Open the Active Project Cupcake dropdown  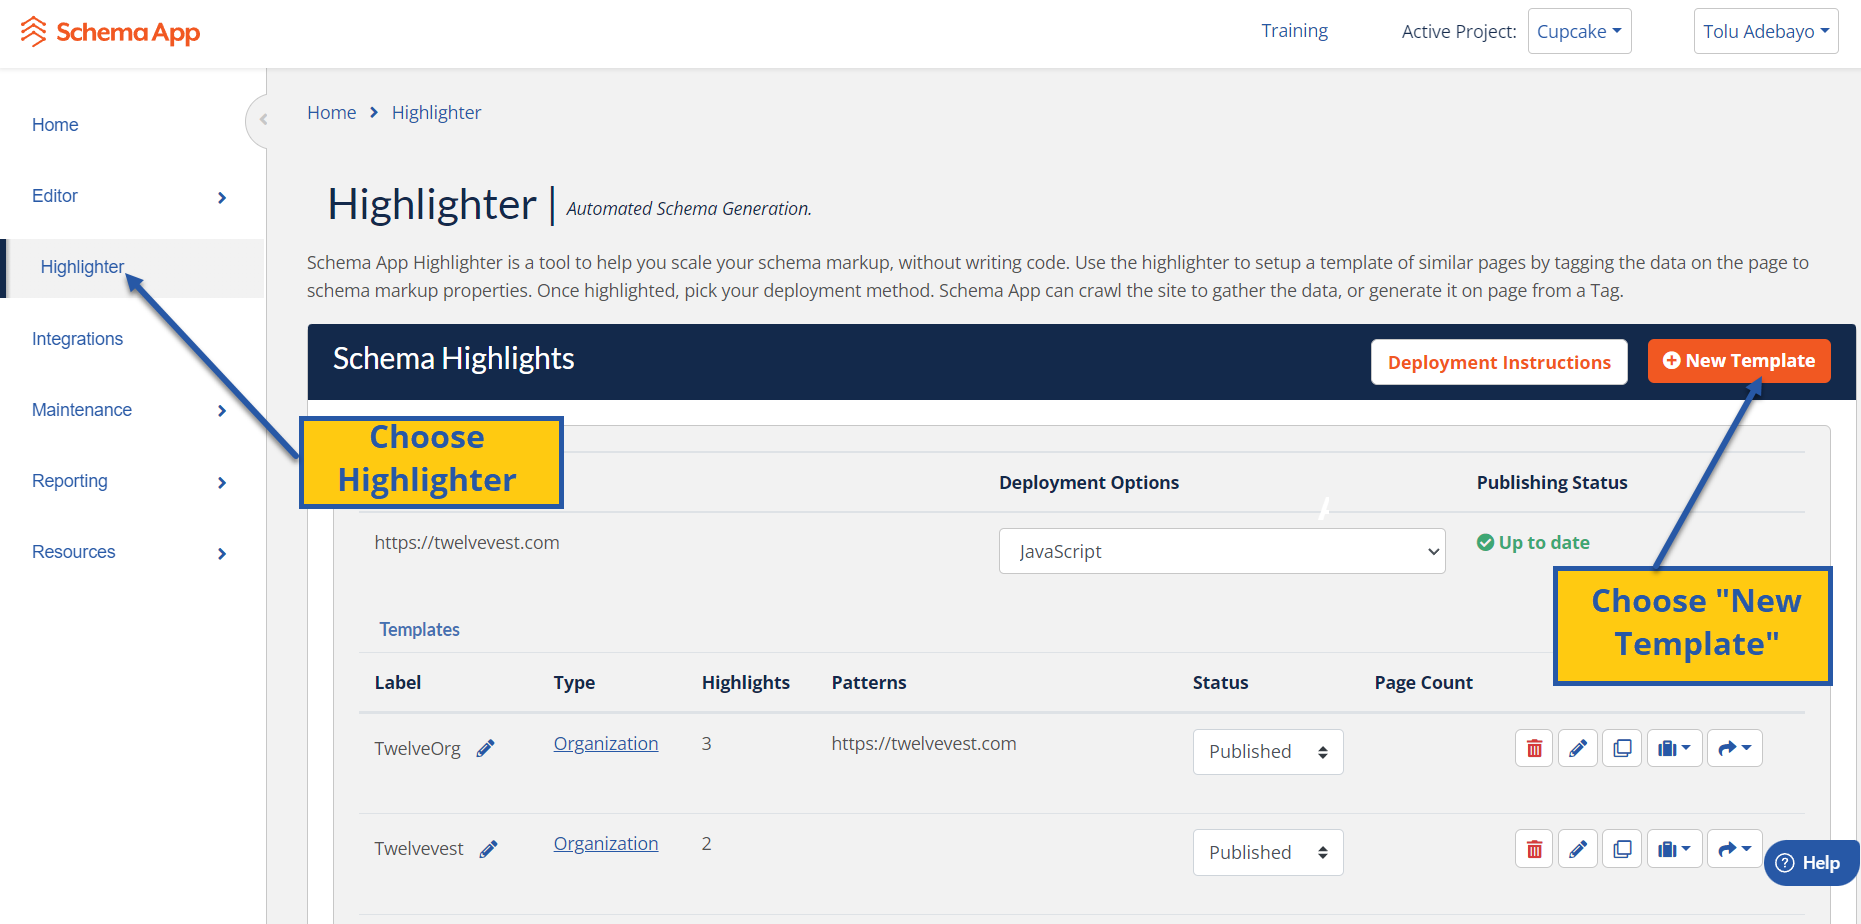click(1579, 31)
